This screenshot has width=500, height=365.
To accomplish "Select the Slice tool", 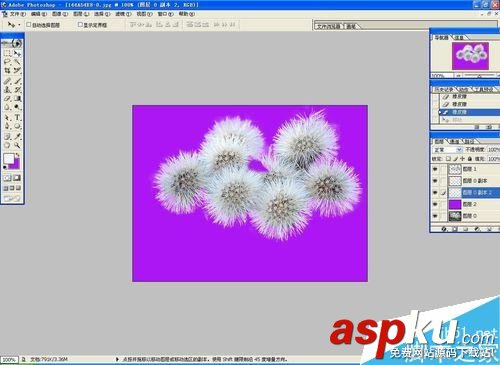I will pos(17,70).
